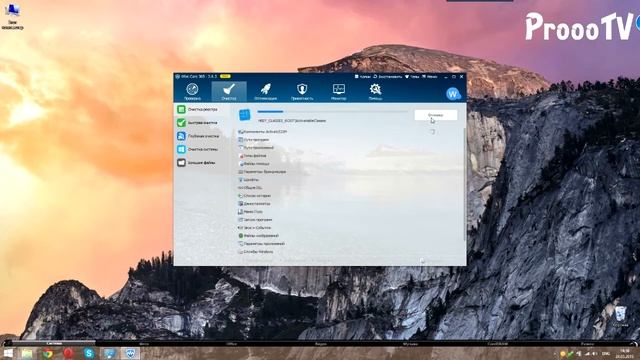The image size is (640, 360).
Task: Click the computer desktop icon at top left
Action: tap(13, 17)
